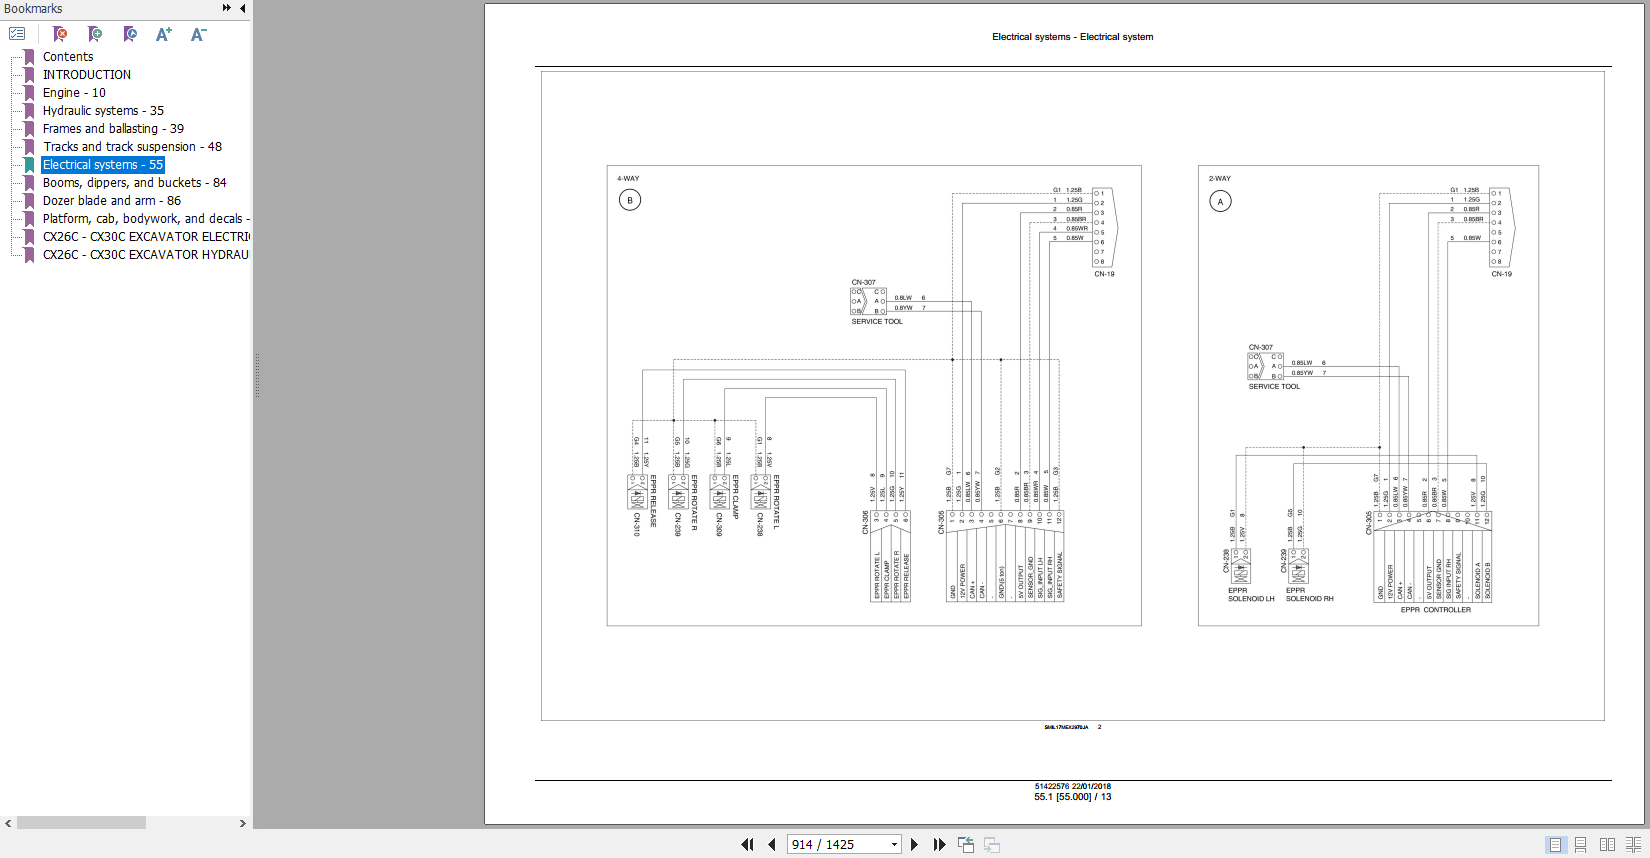Click the bookmarks horizontal scrollbar
The image size is (1650, 858).
pyautogui.click(x=80, y=823)
